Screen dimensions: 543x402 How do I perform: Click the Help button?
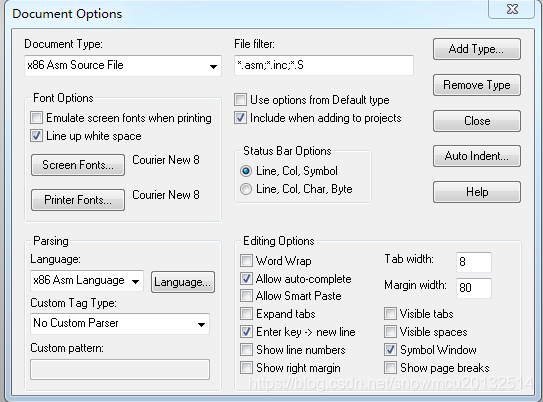(477, 192)
